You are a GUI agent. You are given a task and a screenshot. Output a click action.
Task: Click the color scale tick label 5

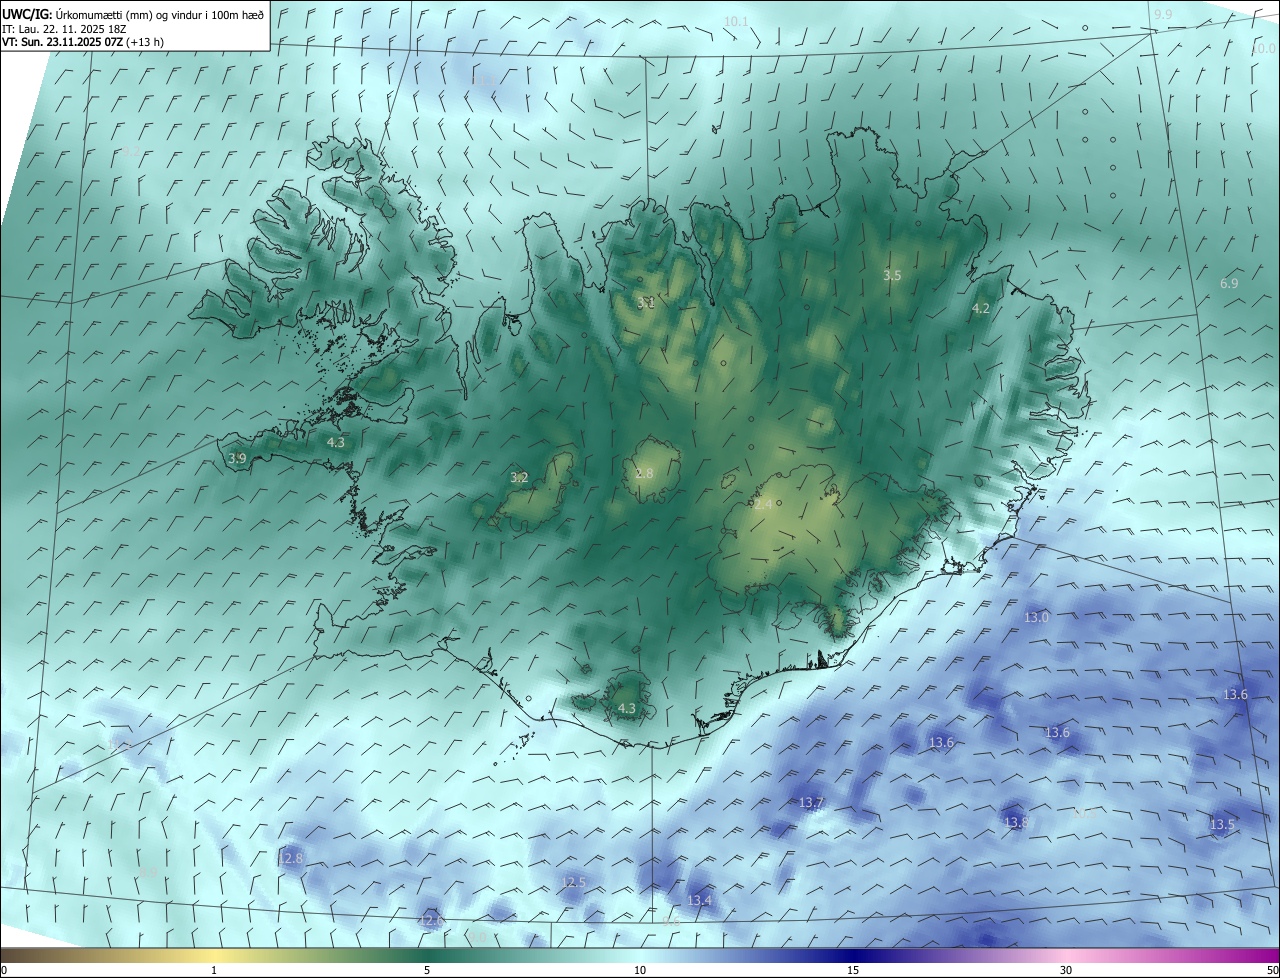tap(427, 970)
